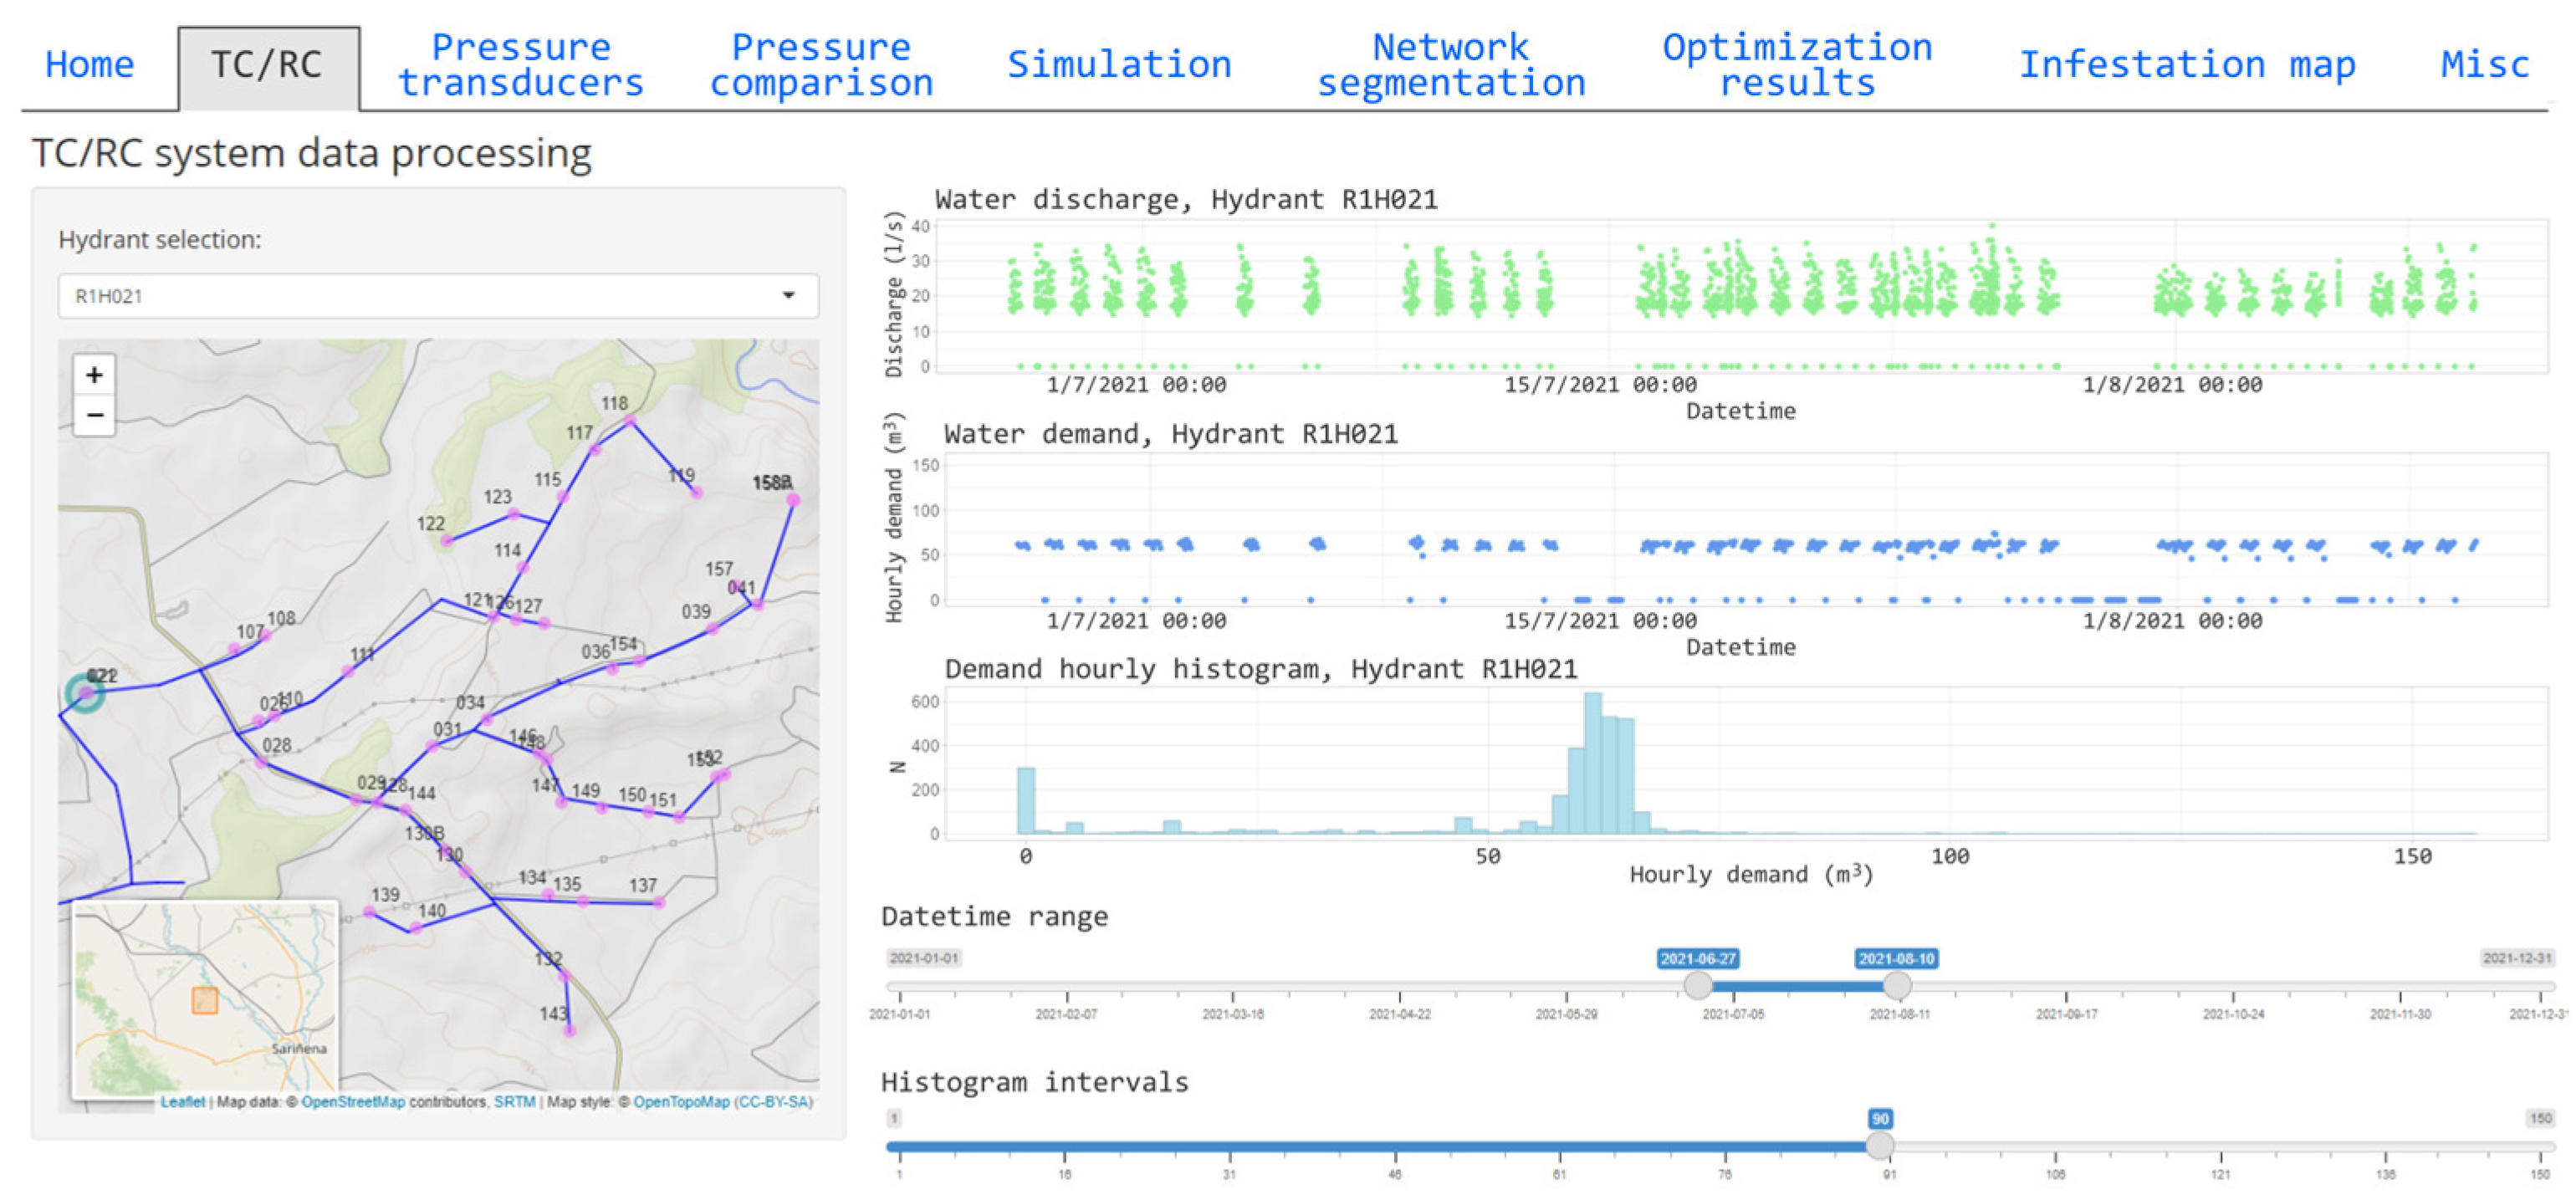Click hydrant marker 119 on map
The height and width of the screenshot is (1200, 2576).
(697, 492)
